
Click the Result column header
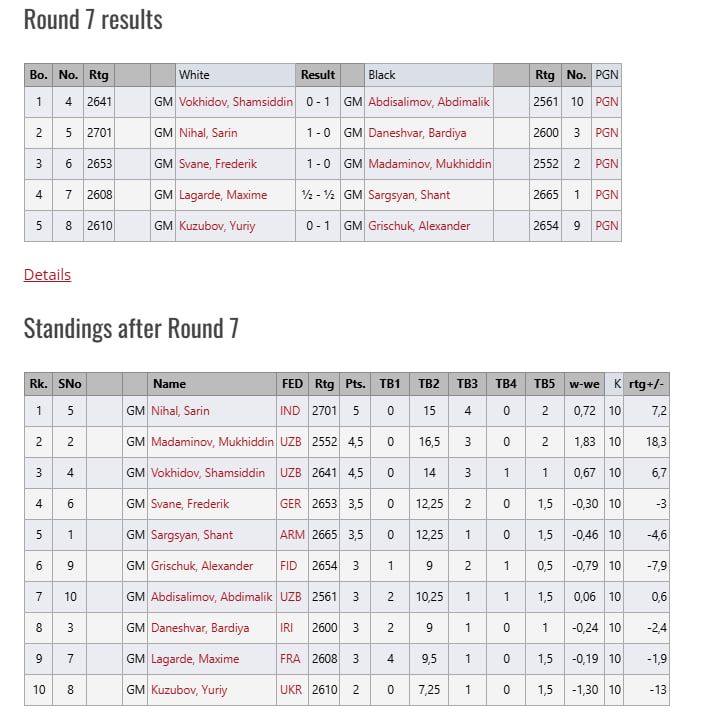pos(318,75)
